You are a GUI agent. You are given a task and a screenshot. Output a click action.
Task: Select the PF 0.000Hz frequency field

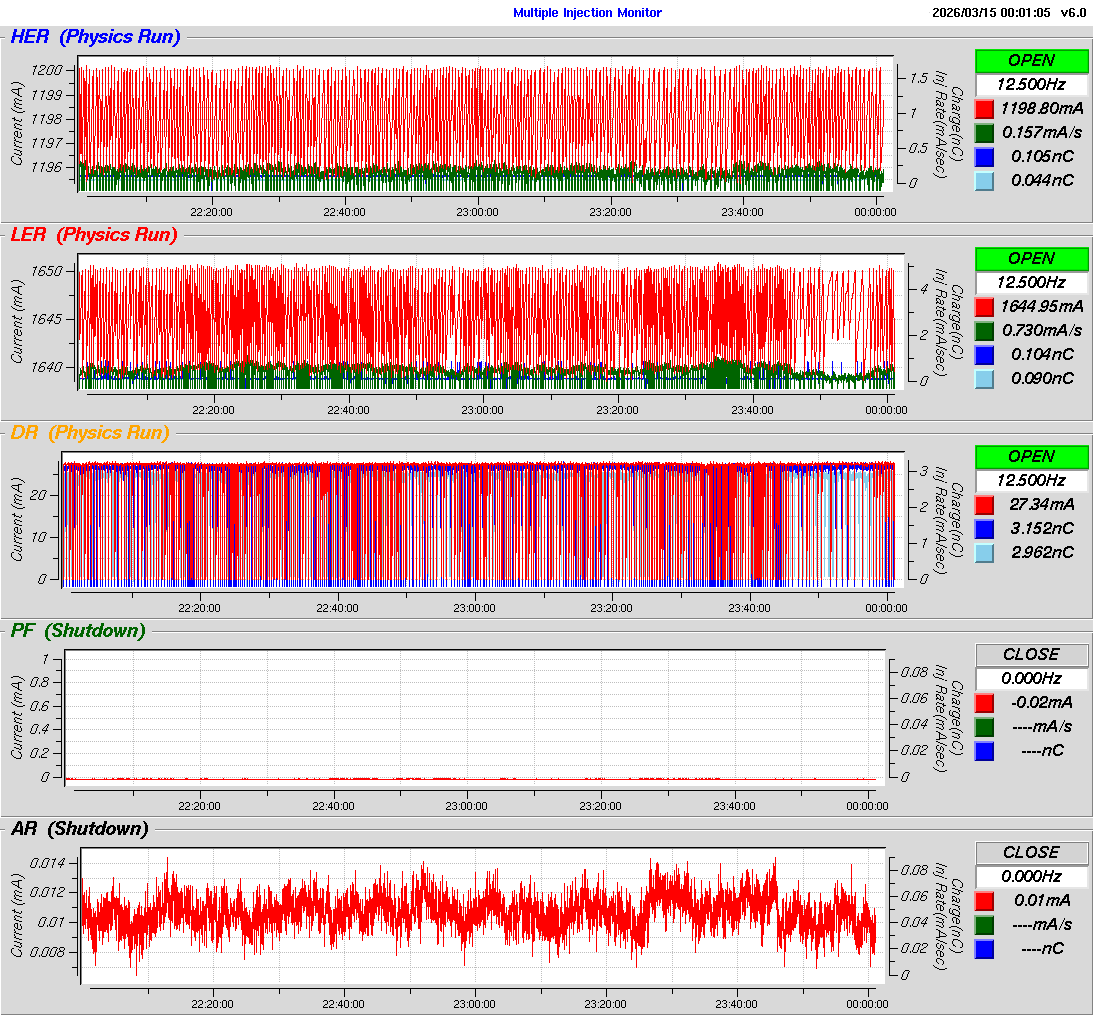point(1031,678)
